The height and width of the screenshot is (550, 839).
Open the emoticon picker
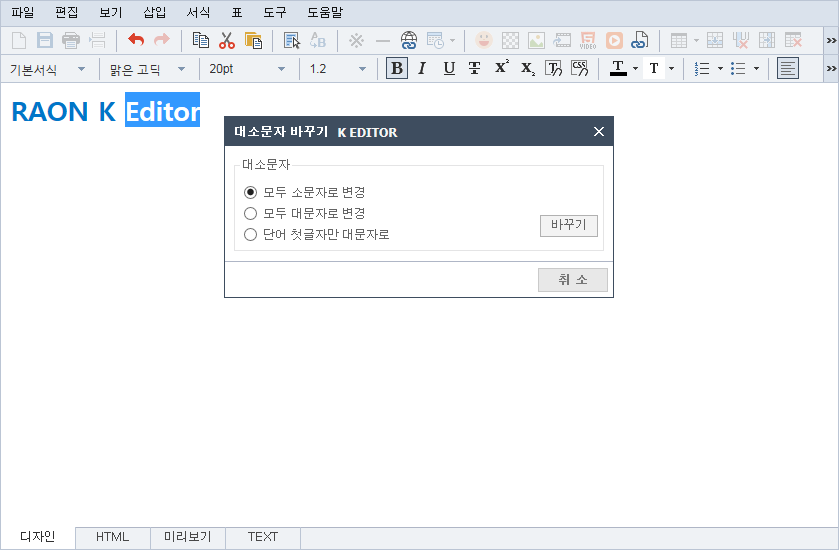(x=484, y=40)
